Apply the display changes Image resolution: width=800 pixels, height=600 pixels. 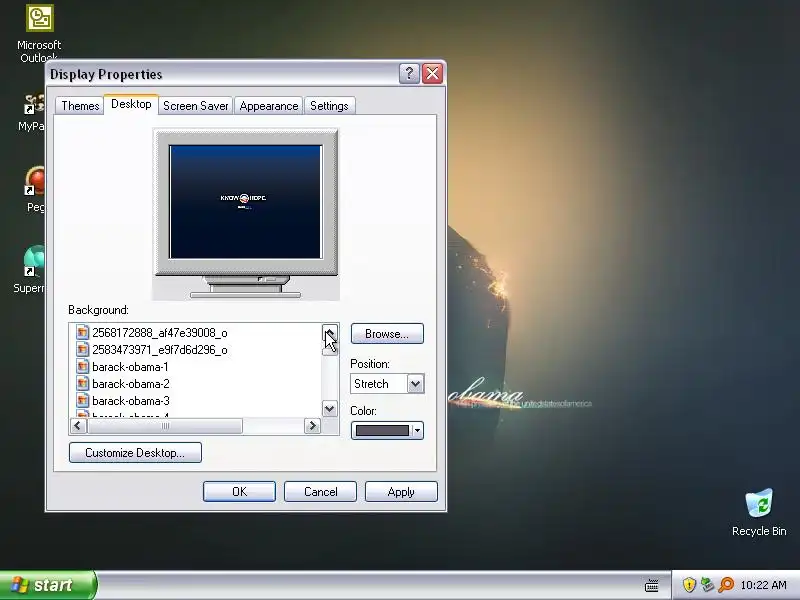(x=401, y=491)
